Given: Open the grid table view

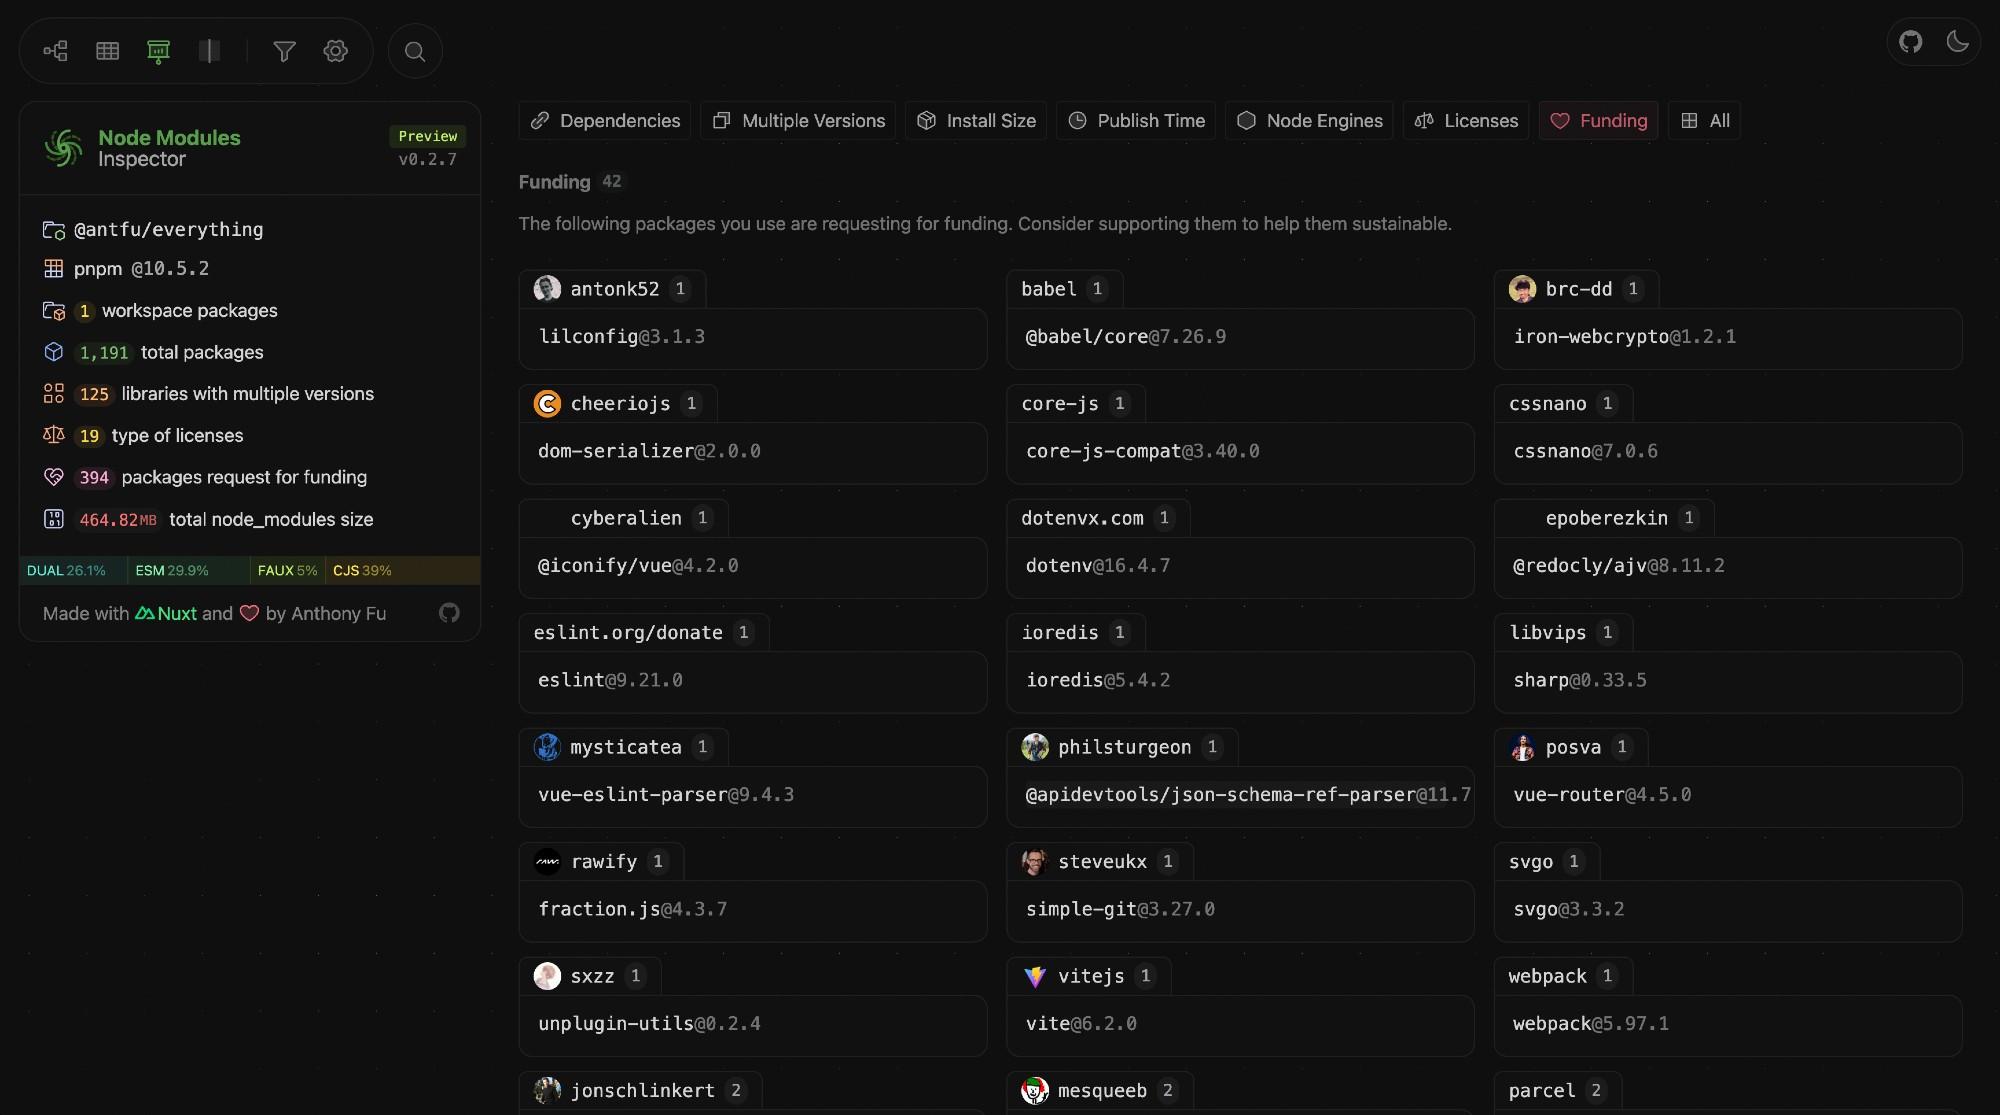Looking at the screenshot, I should [x=108, y=51].
